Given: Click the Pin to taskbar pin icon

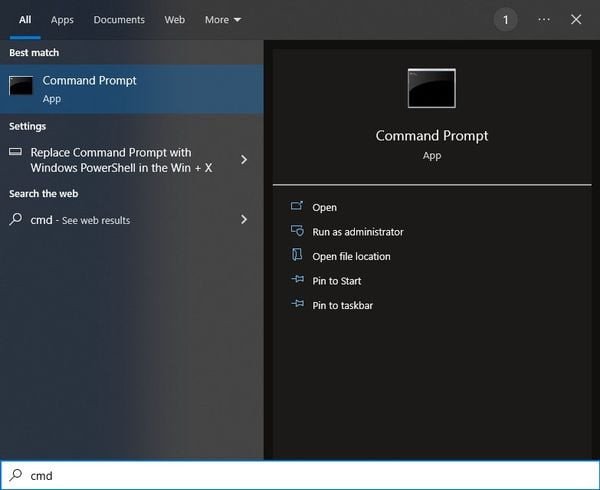Looking at the screenshot, I should 296,305.
